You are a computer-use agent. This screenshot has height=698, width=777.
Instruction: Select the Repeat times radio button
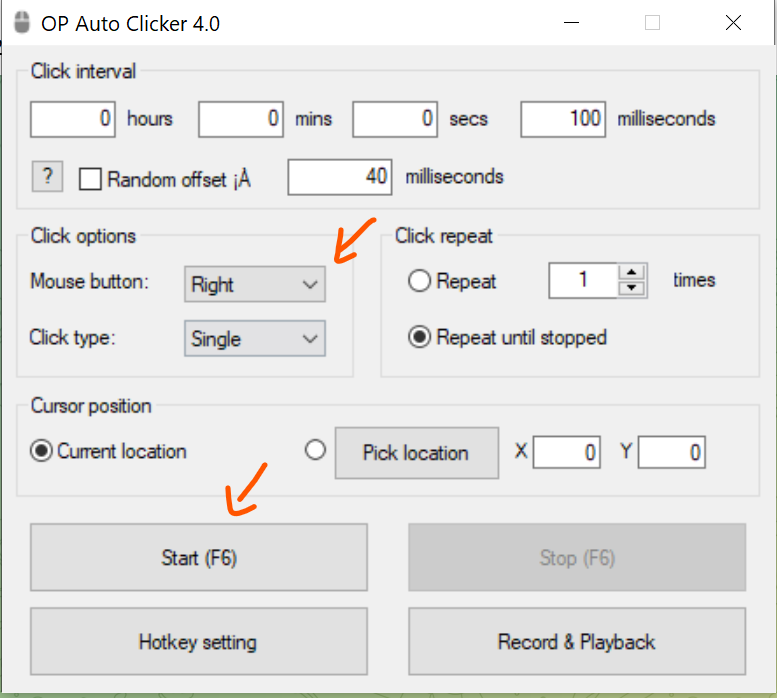pos(419,281)
